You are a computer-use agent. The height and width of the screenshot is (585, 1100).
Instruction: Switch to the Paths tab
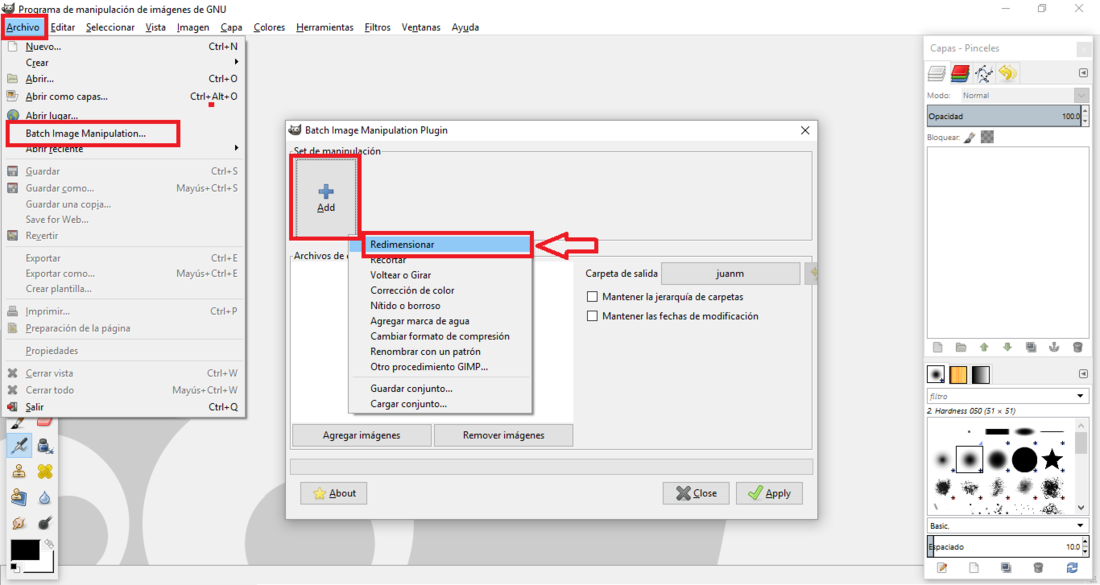984,73
